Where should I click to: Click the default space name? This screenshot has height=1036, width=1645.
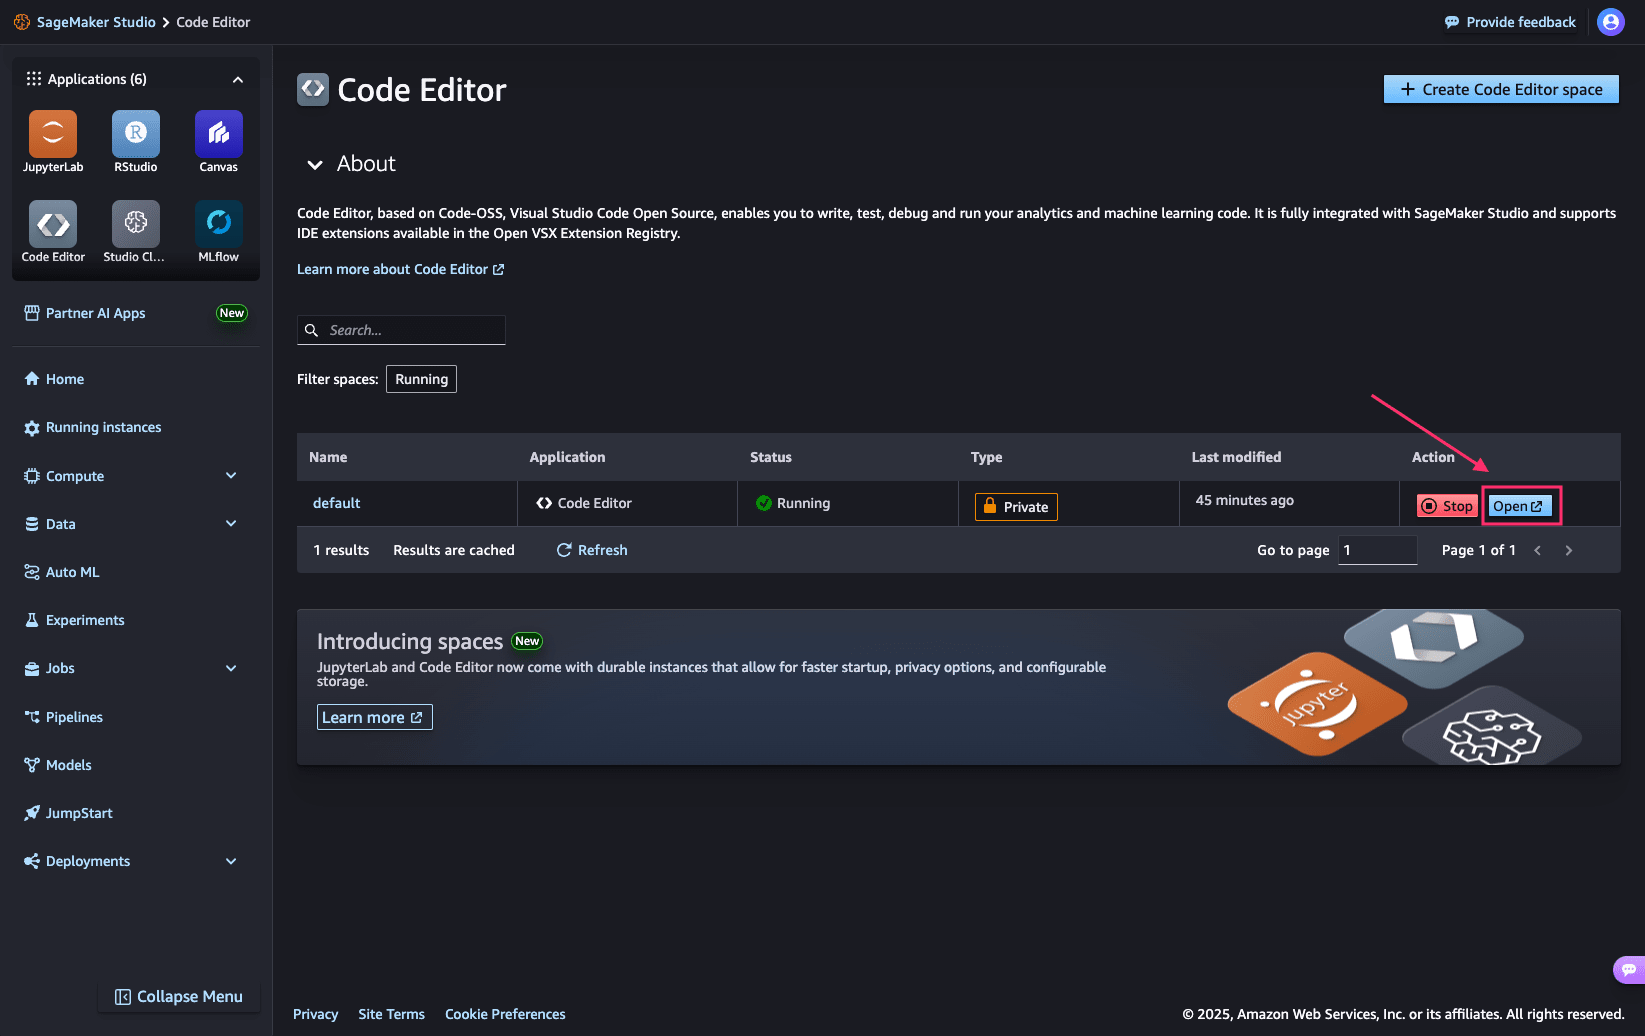coord(336,503)
